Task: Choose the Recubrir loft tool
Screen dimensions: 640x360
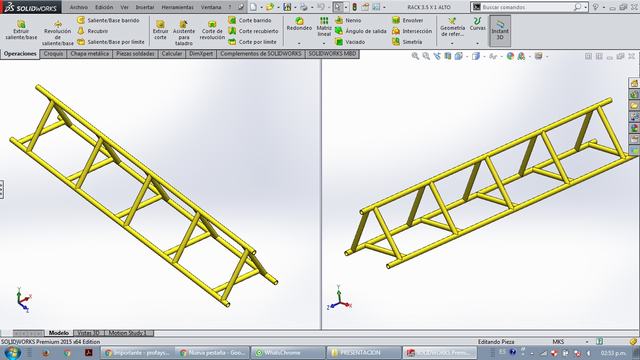Action: 93,31
